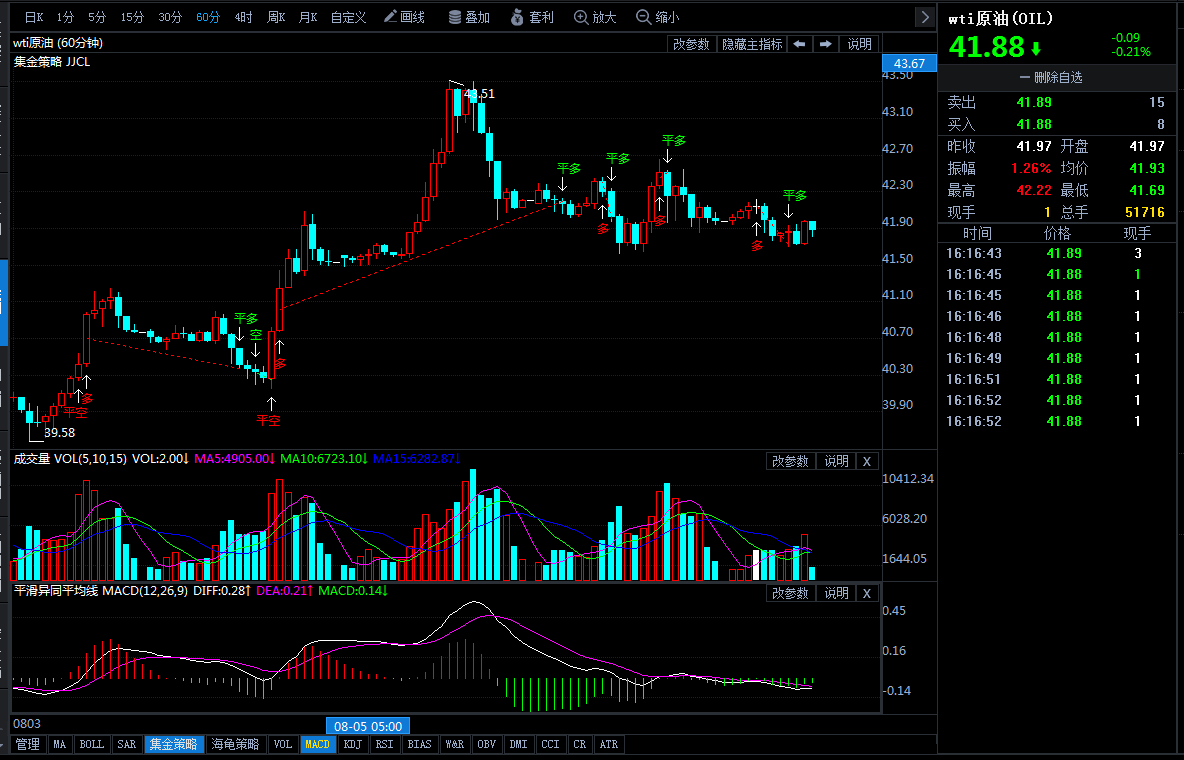
Task: Select the 4时 timeframe
Action: coord(243,17)
